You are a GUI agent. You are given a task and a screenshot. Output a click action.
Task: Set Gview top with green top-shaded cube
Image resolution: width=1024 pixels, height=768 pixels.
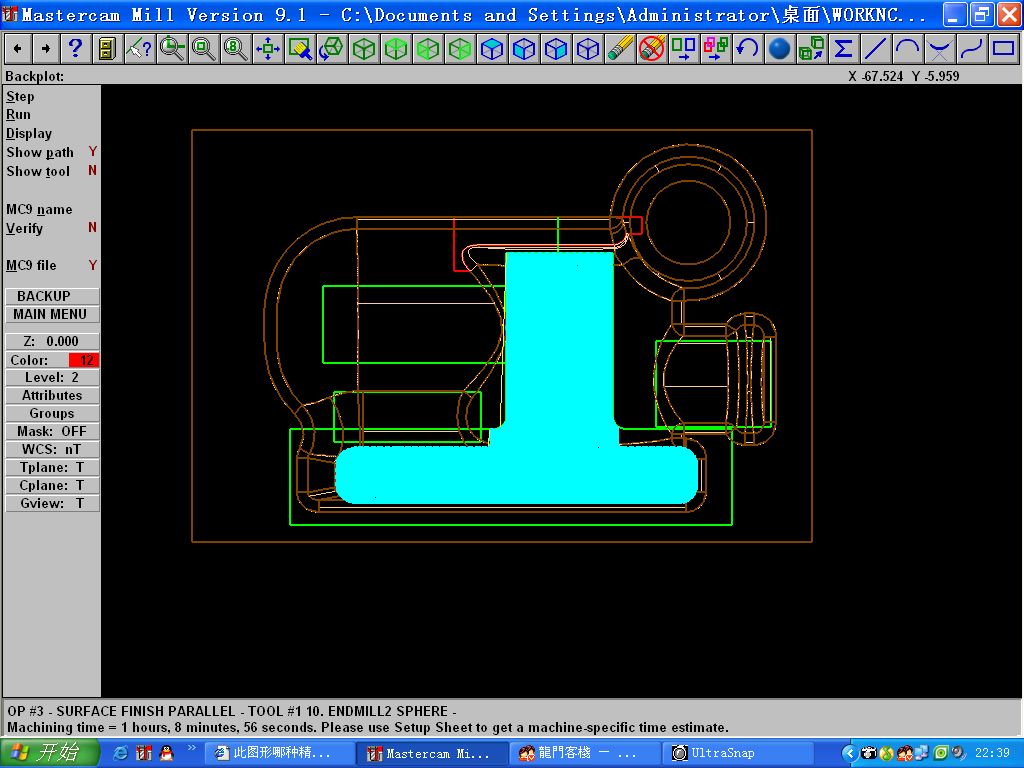395,48
